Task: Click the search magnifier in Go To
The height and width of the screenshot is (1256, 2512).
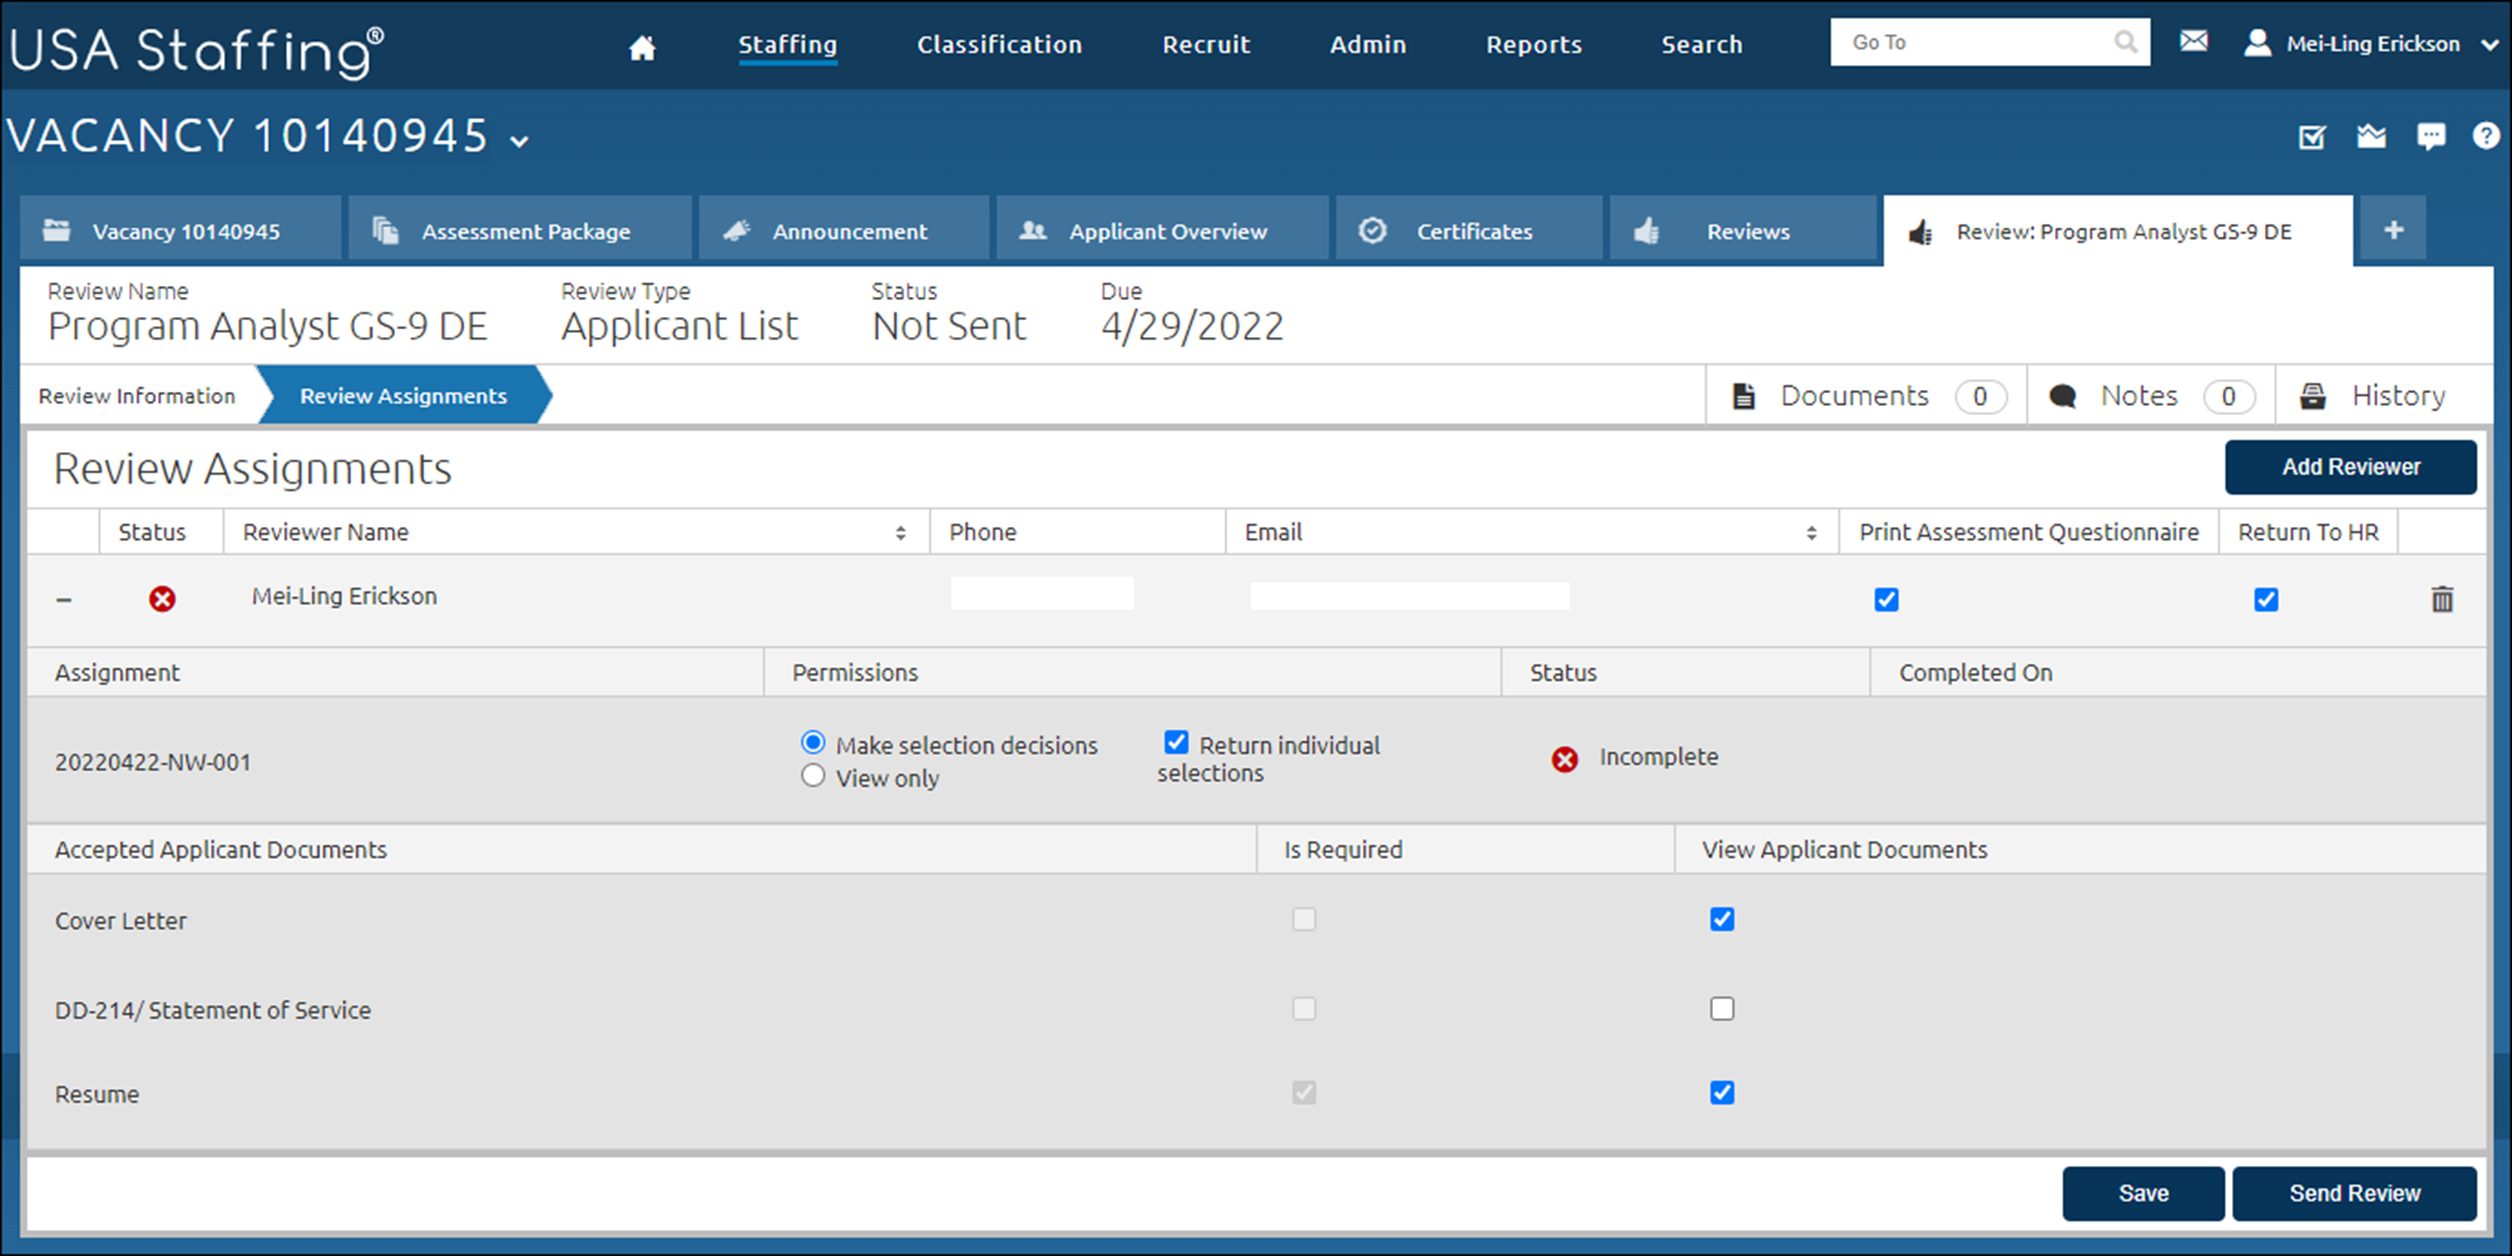Action: 2125,42
